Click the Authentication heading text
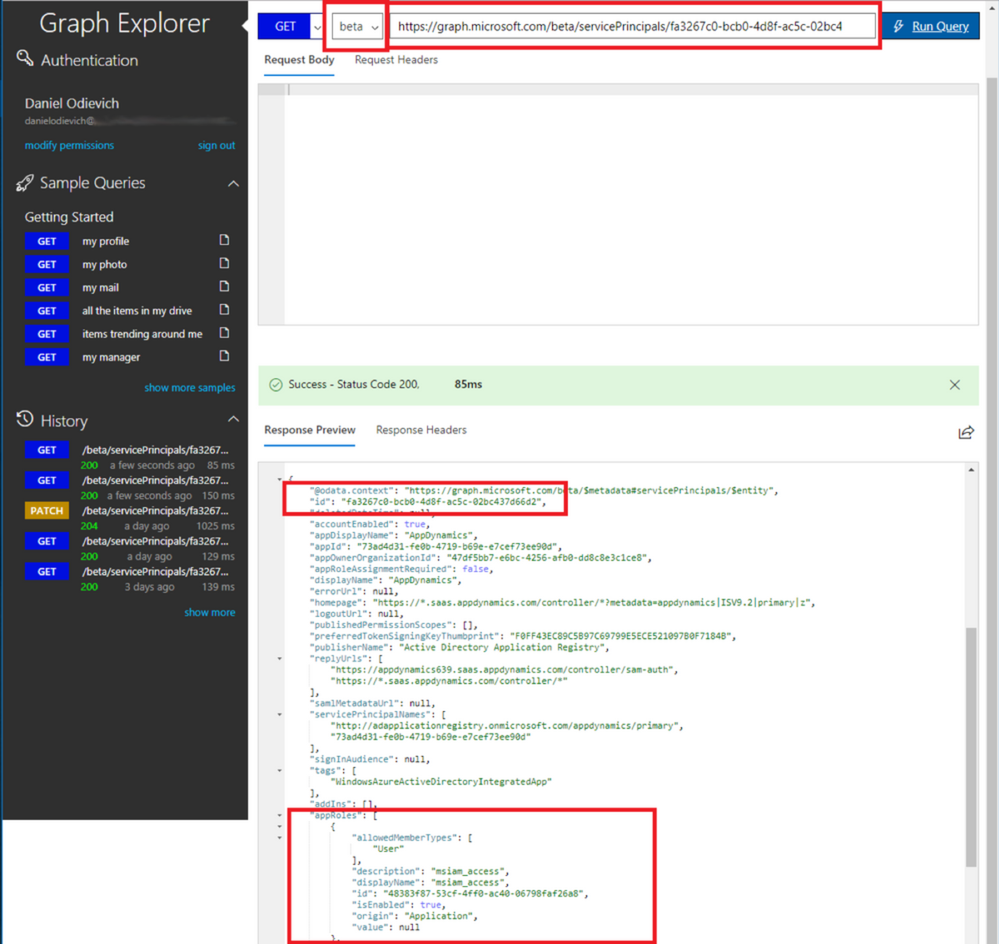Screen dimensions: 999x944 tap(89, 60)
